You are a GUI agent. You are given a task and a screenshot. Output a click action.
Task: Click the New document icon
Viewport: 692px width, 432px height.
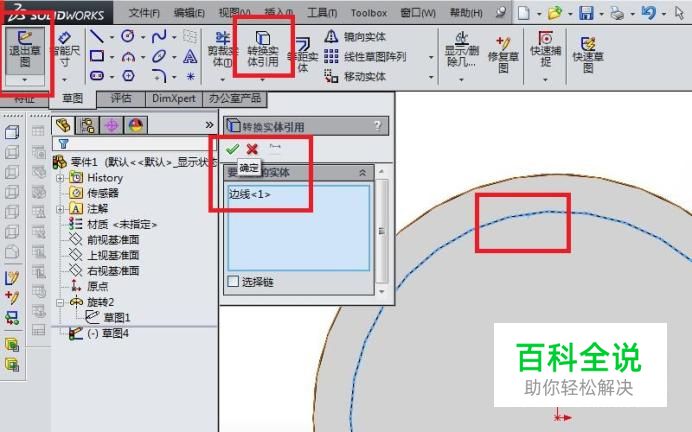(523, 13)
